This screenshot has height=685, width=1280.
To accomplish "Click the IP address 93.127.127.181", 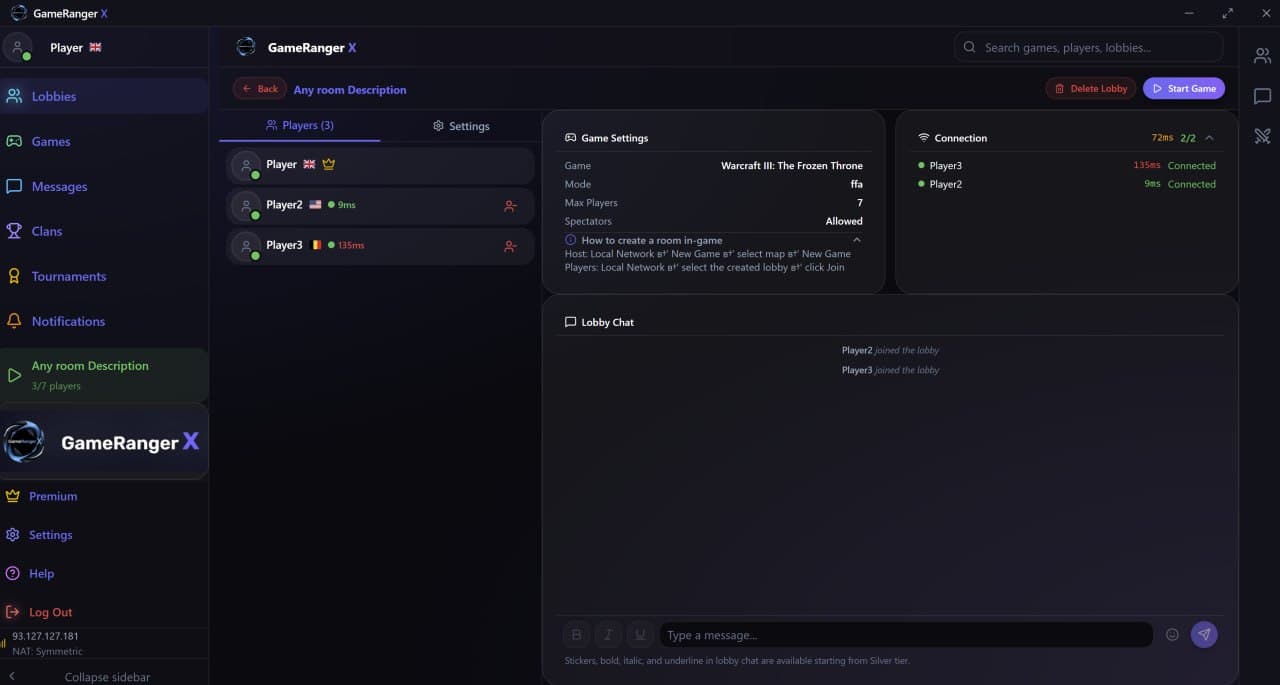I will tap(46, 636).
